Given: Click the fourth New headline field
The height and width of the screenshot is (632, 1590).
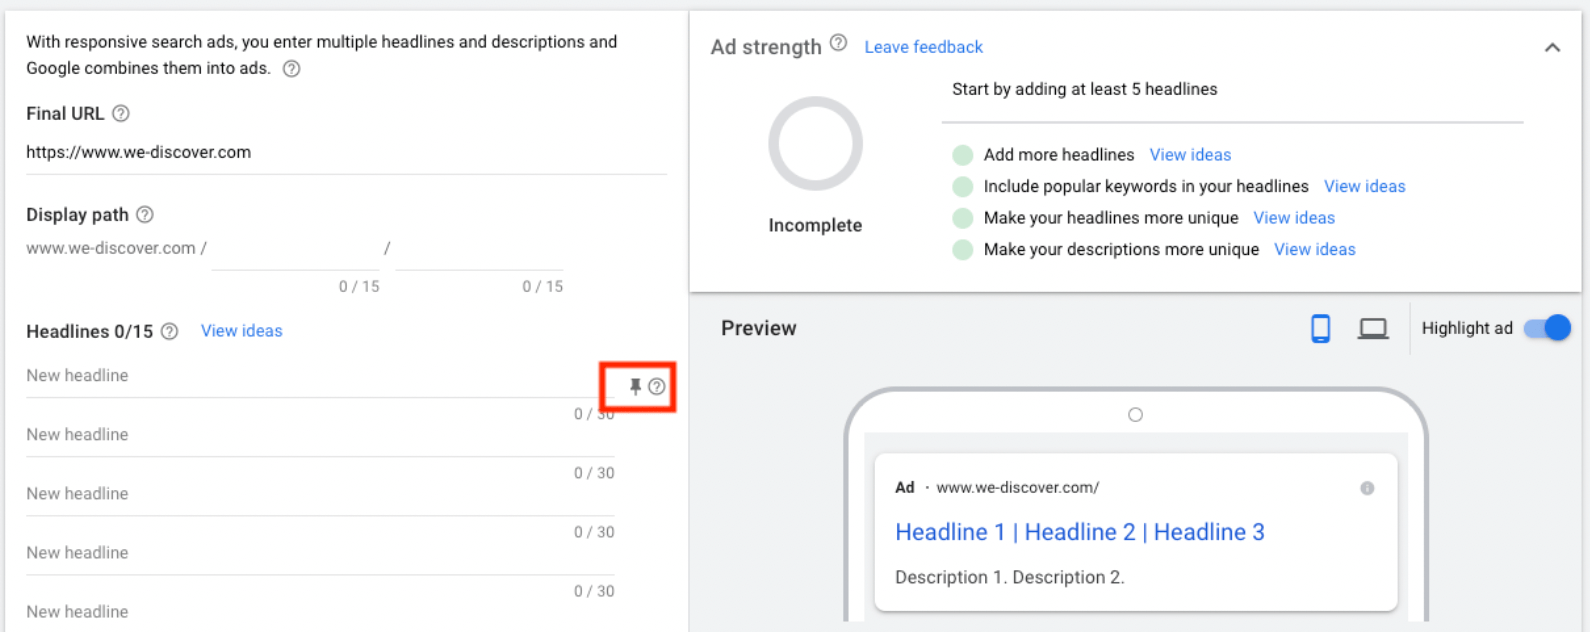Looking at the screenshot, I should (320, 554).
